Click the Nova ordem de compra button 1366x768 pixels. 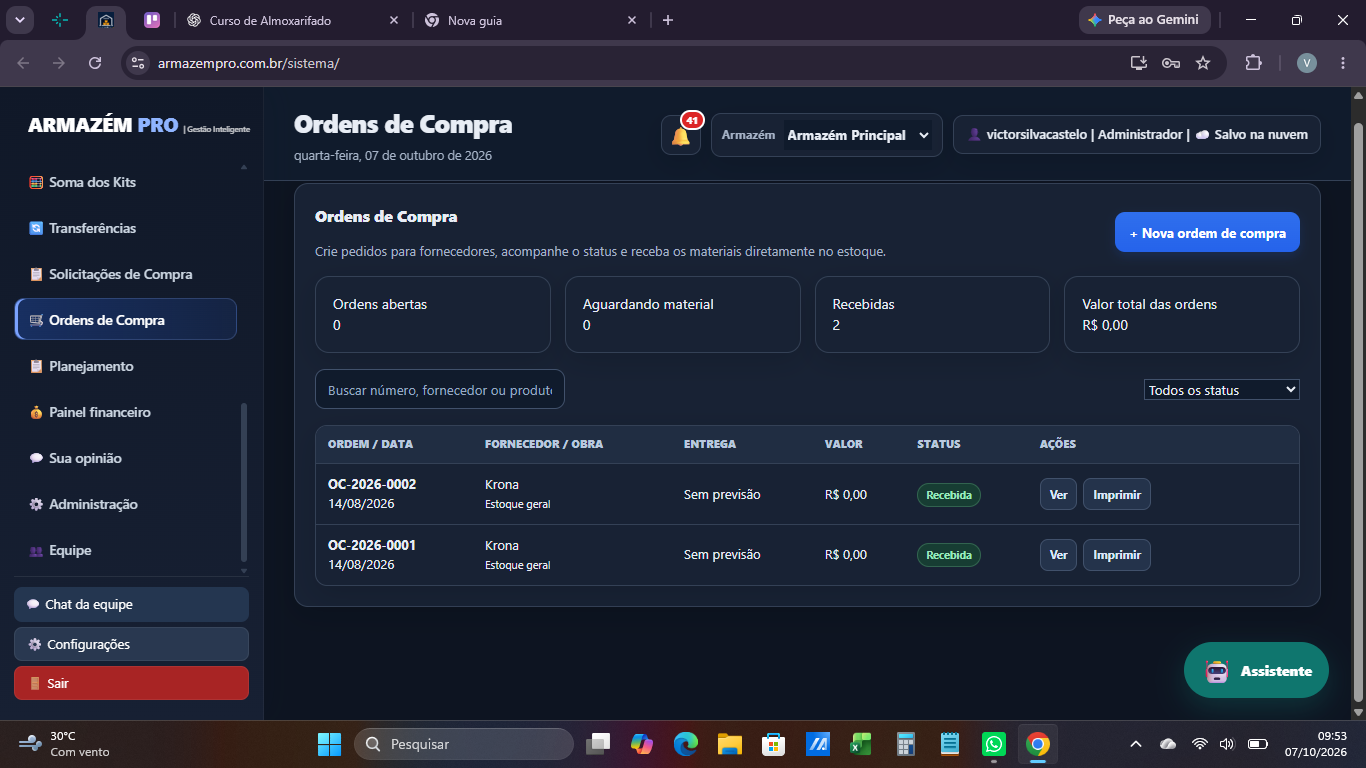tap(1207, 232)
